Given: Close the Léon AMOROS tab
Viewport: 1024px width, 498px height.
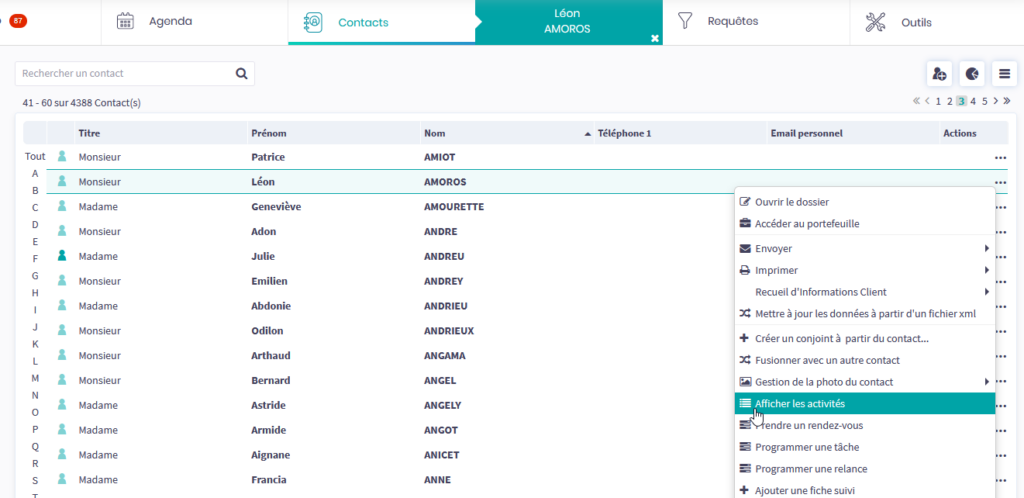Looking at the screenshot, I should [x=655, y=38].
